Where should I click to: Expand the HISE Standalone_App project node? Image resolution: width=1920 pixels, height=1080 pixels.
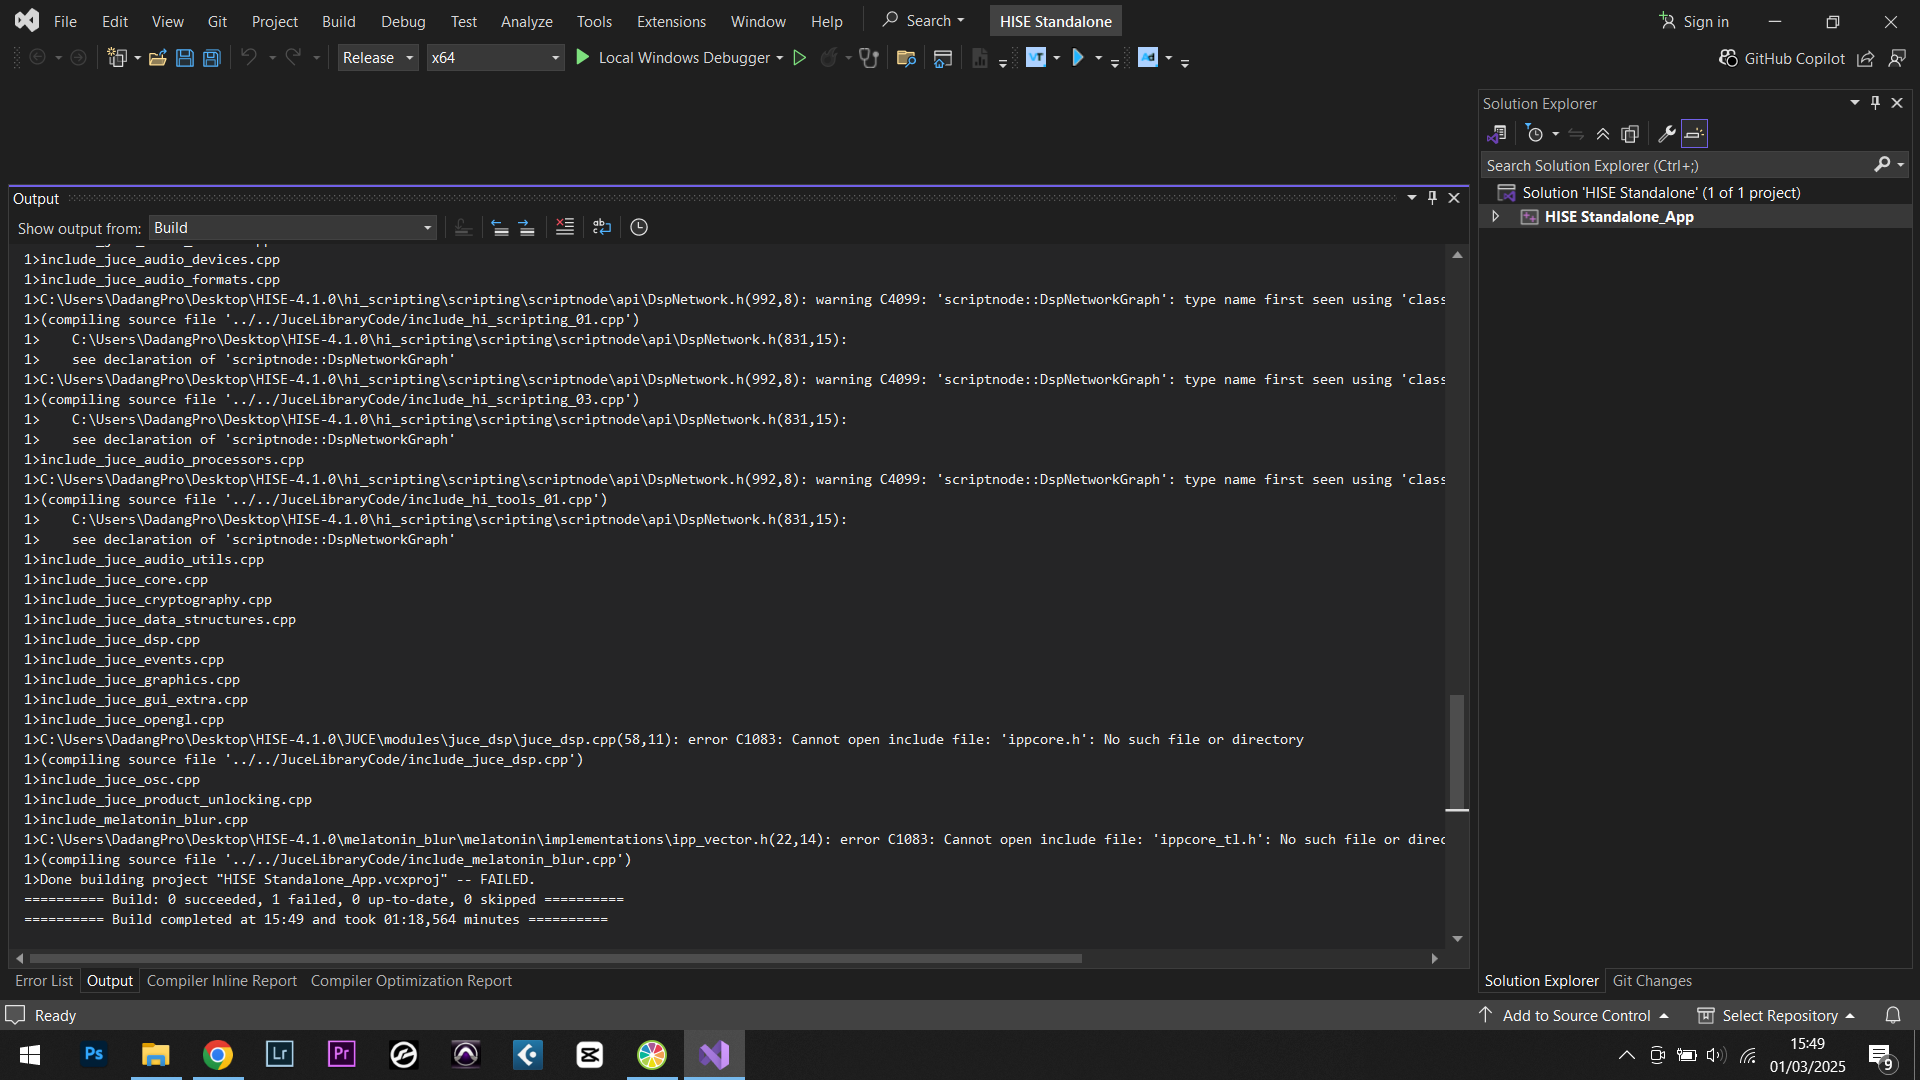(x=1496, y=217)
